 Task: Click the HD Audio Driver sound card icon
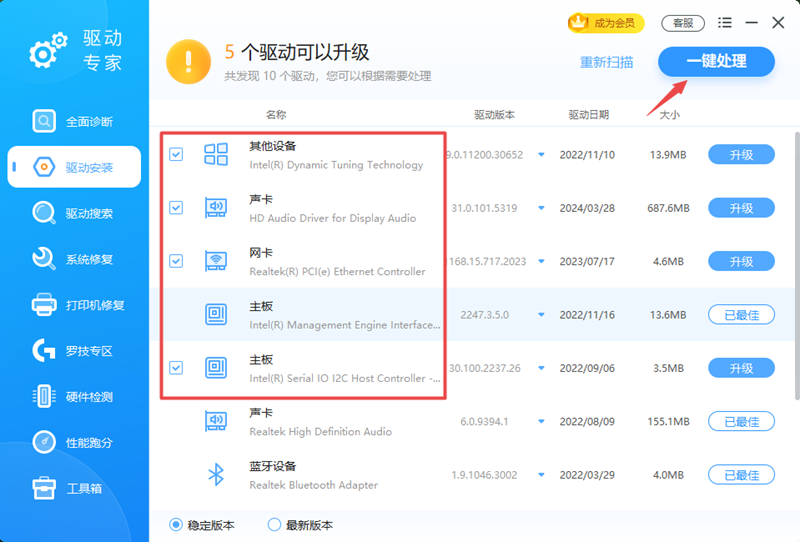tap(216, 207)
